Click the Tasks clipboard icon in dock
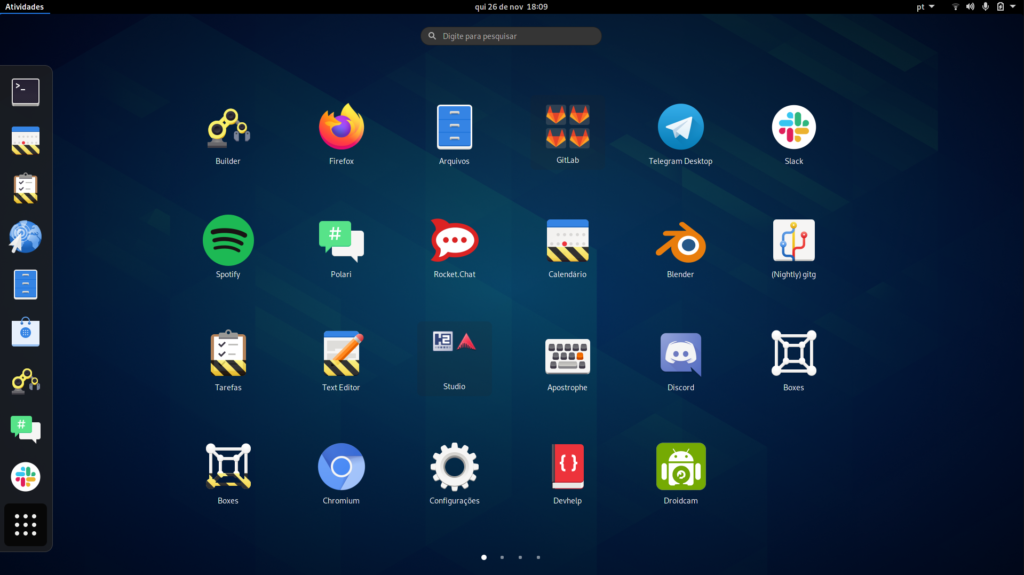This screenshot has width=1024, height=575. (x=25, y=188)
